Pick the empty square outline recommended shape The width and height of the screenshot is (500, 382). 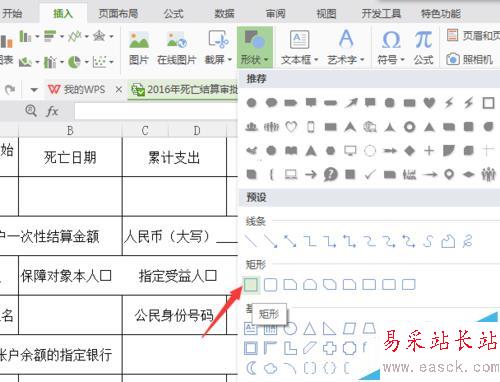point(488,103)
